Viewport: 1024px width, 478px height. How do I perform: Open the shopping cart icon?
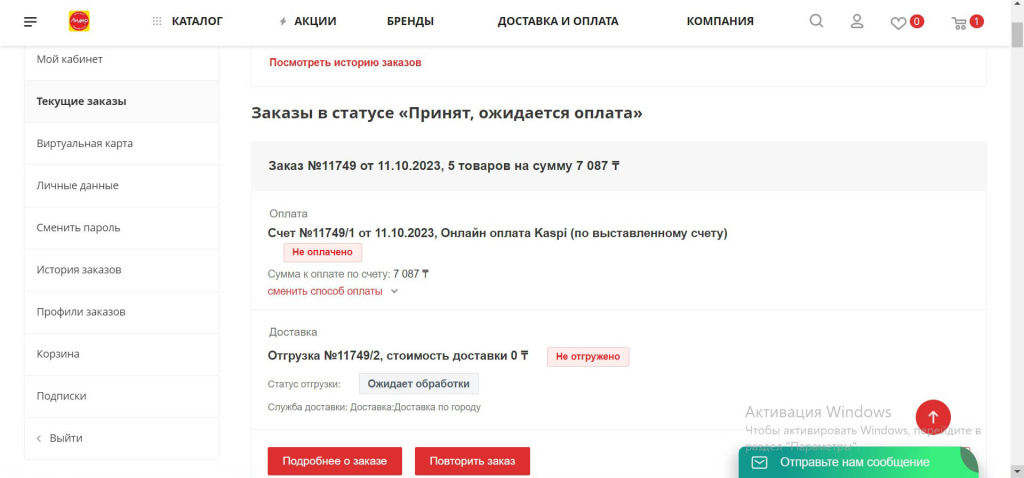click(959, 24)
